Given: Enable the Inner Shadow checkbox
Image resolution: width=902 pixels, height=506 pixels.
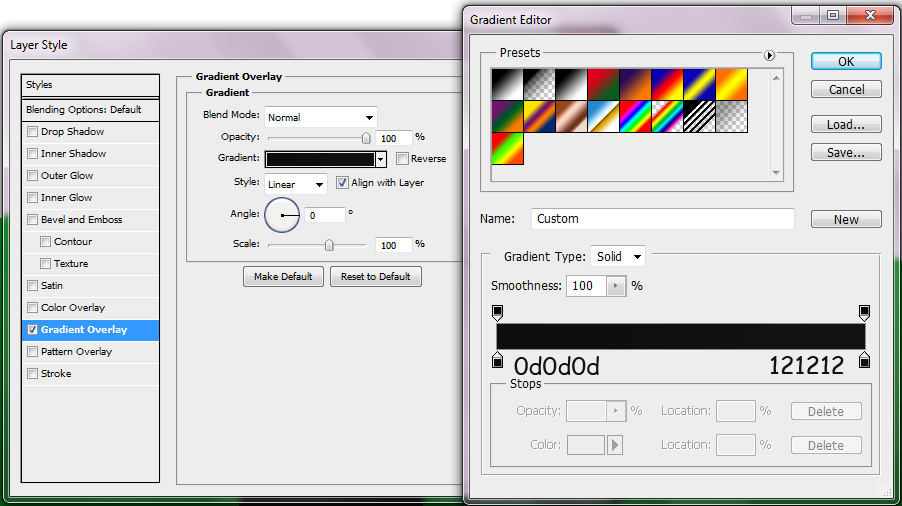Looking at the screenshot, I should (33, 154).
